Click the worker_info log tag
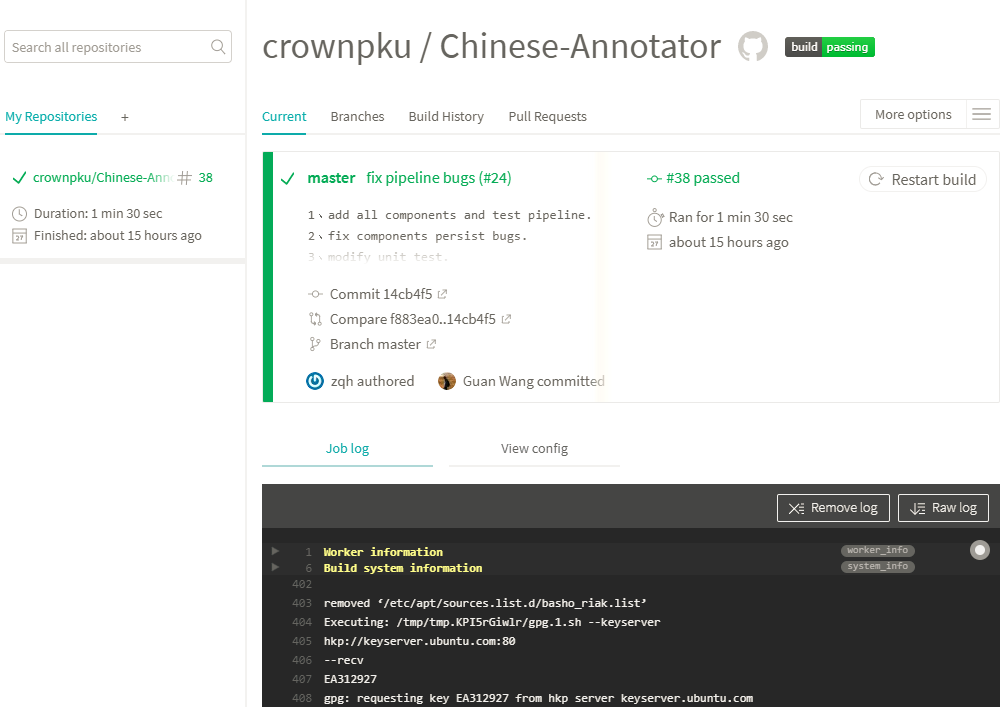This screenshot has height=707, width=1004. (877, 550)
